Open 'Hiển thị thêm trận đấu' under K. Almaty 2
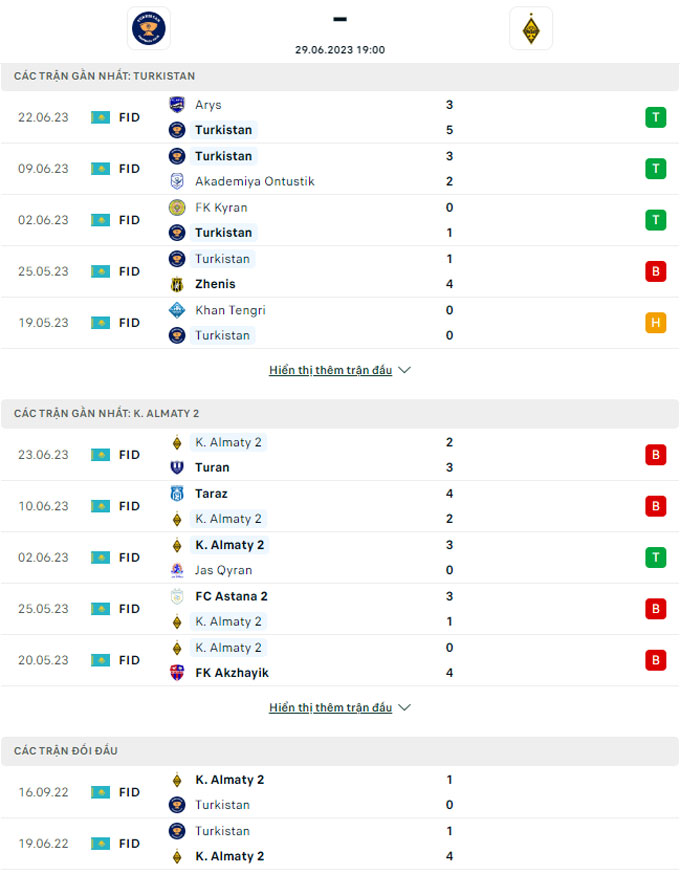The width and height of the screenshot is (680, 874). 330,708
